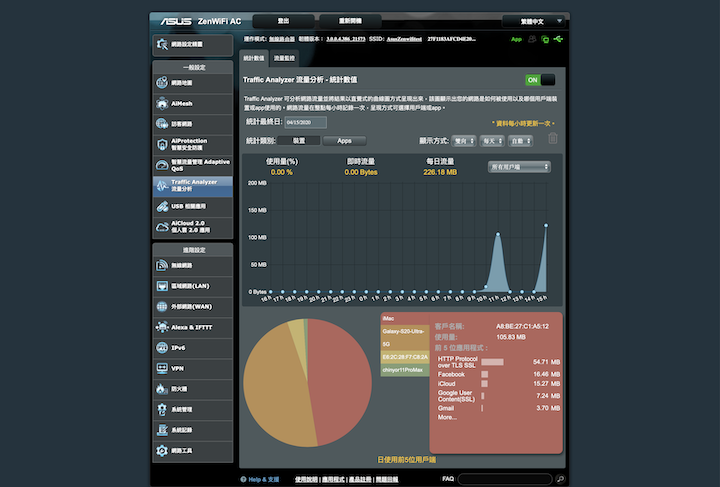
Task: Open the USB application sidebar icon
Action: (162, 207)
